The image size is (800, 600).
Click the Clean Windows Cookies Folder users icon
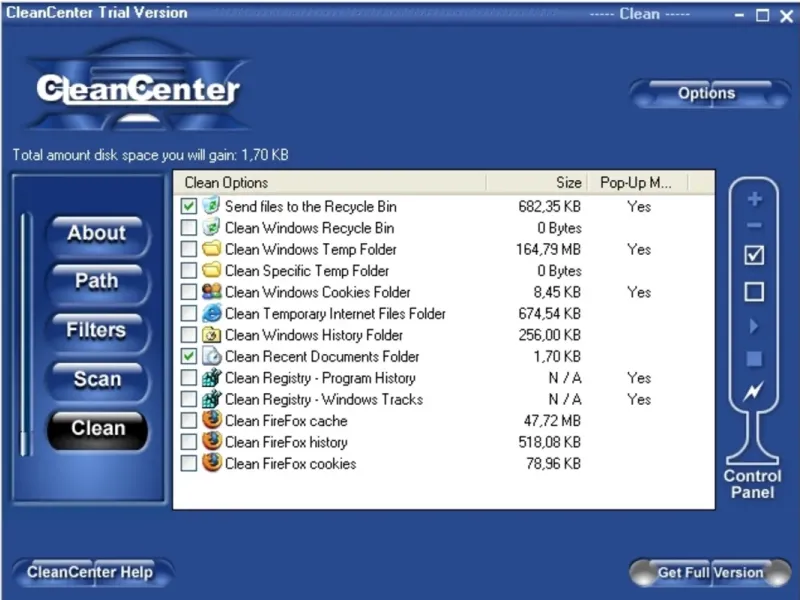(211, 292)
